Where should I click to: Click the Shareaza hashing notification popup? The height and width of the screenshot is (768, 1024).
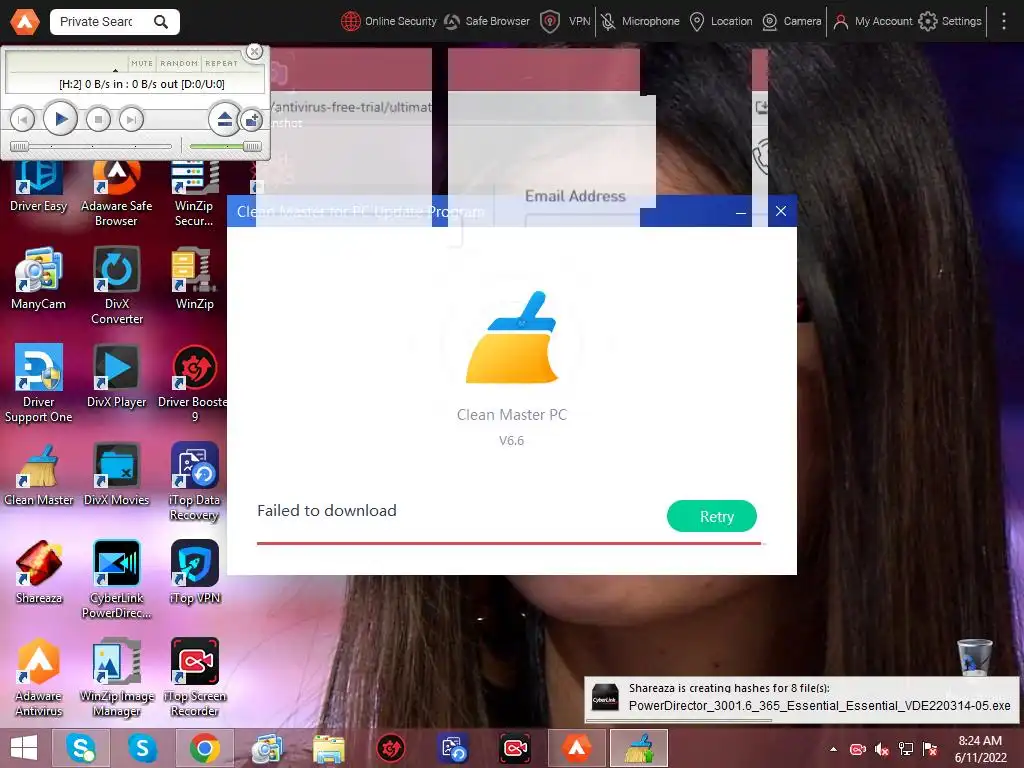pos(801,699)
